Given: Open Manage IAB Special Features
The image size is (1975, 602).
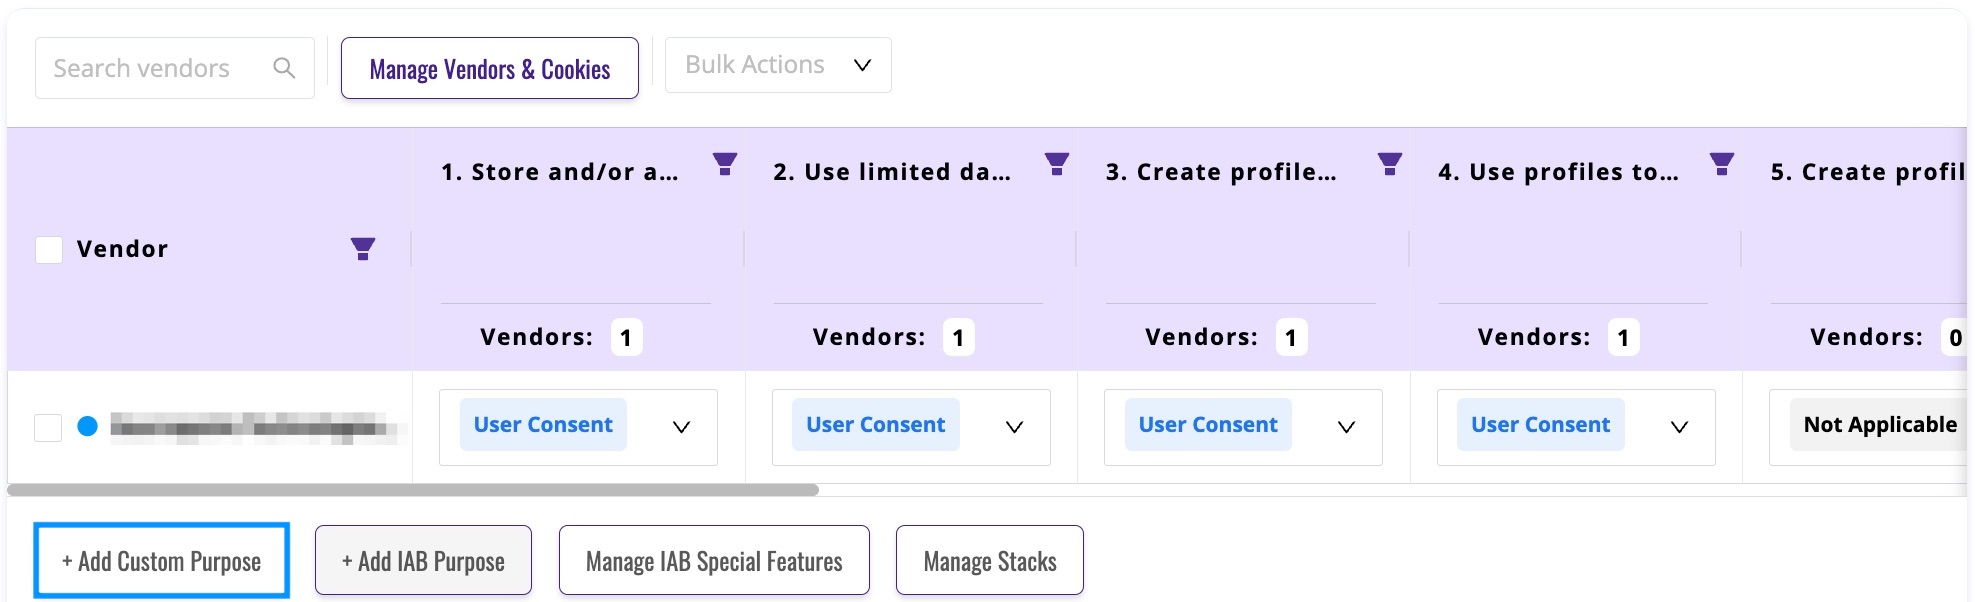Looking at the screenshot, I should (714, 561).
